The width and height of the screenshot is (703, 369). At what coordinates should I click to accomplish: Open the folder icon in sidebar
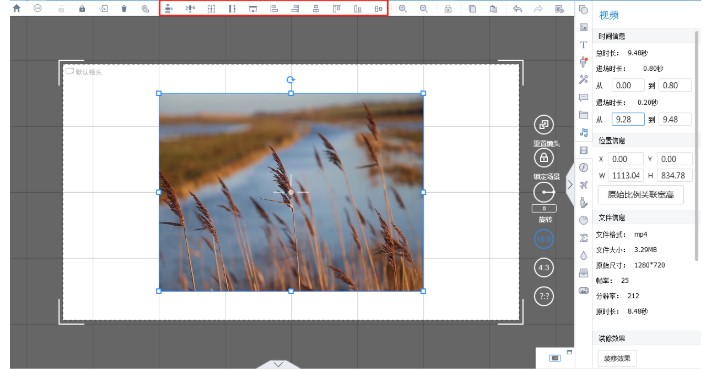[x=583, y=115]
